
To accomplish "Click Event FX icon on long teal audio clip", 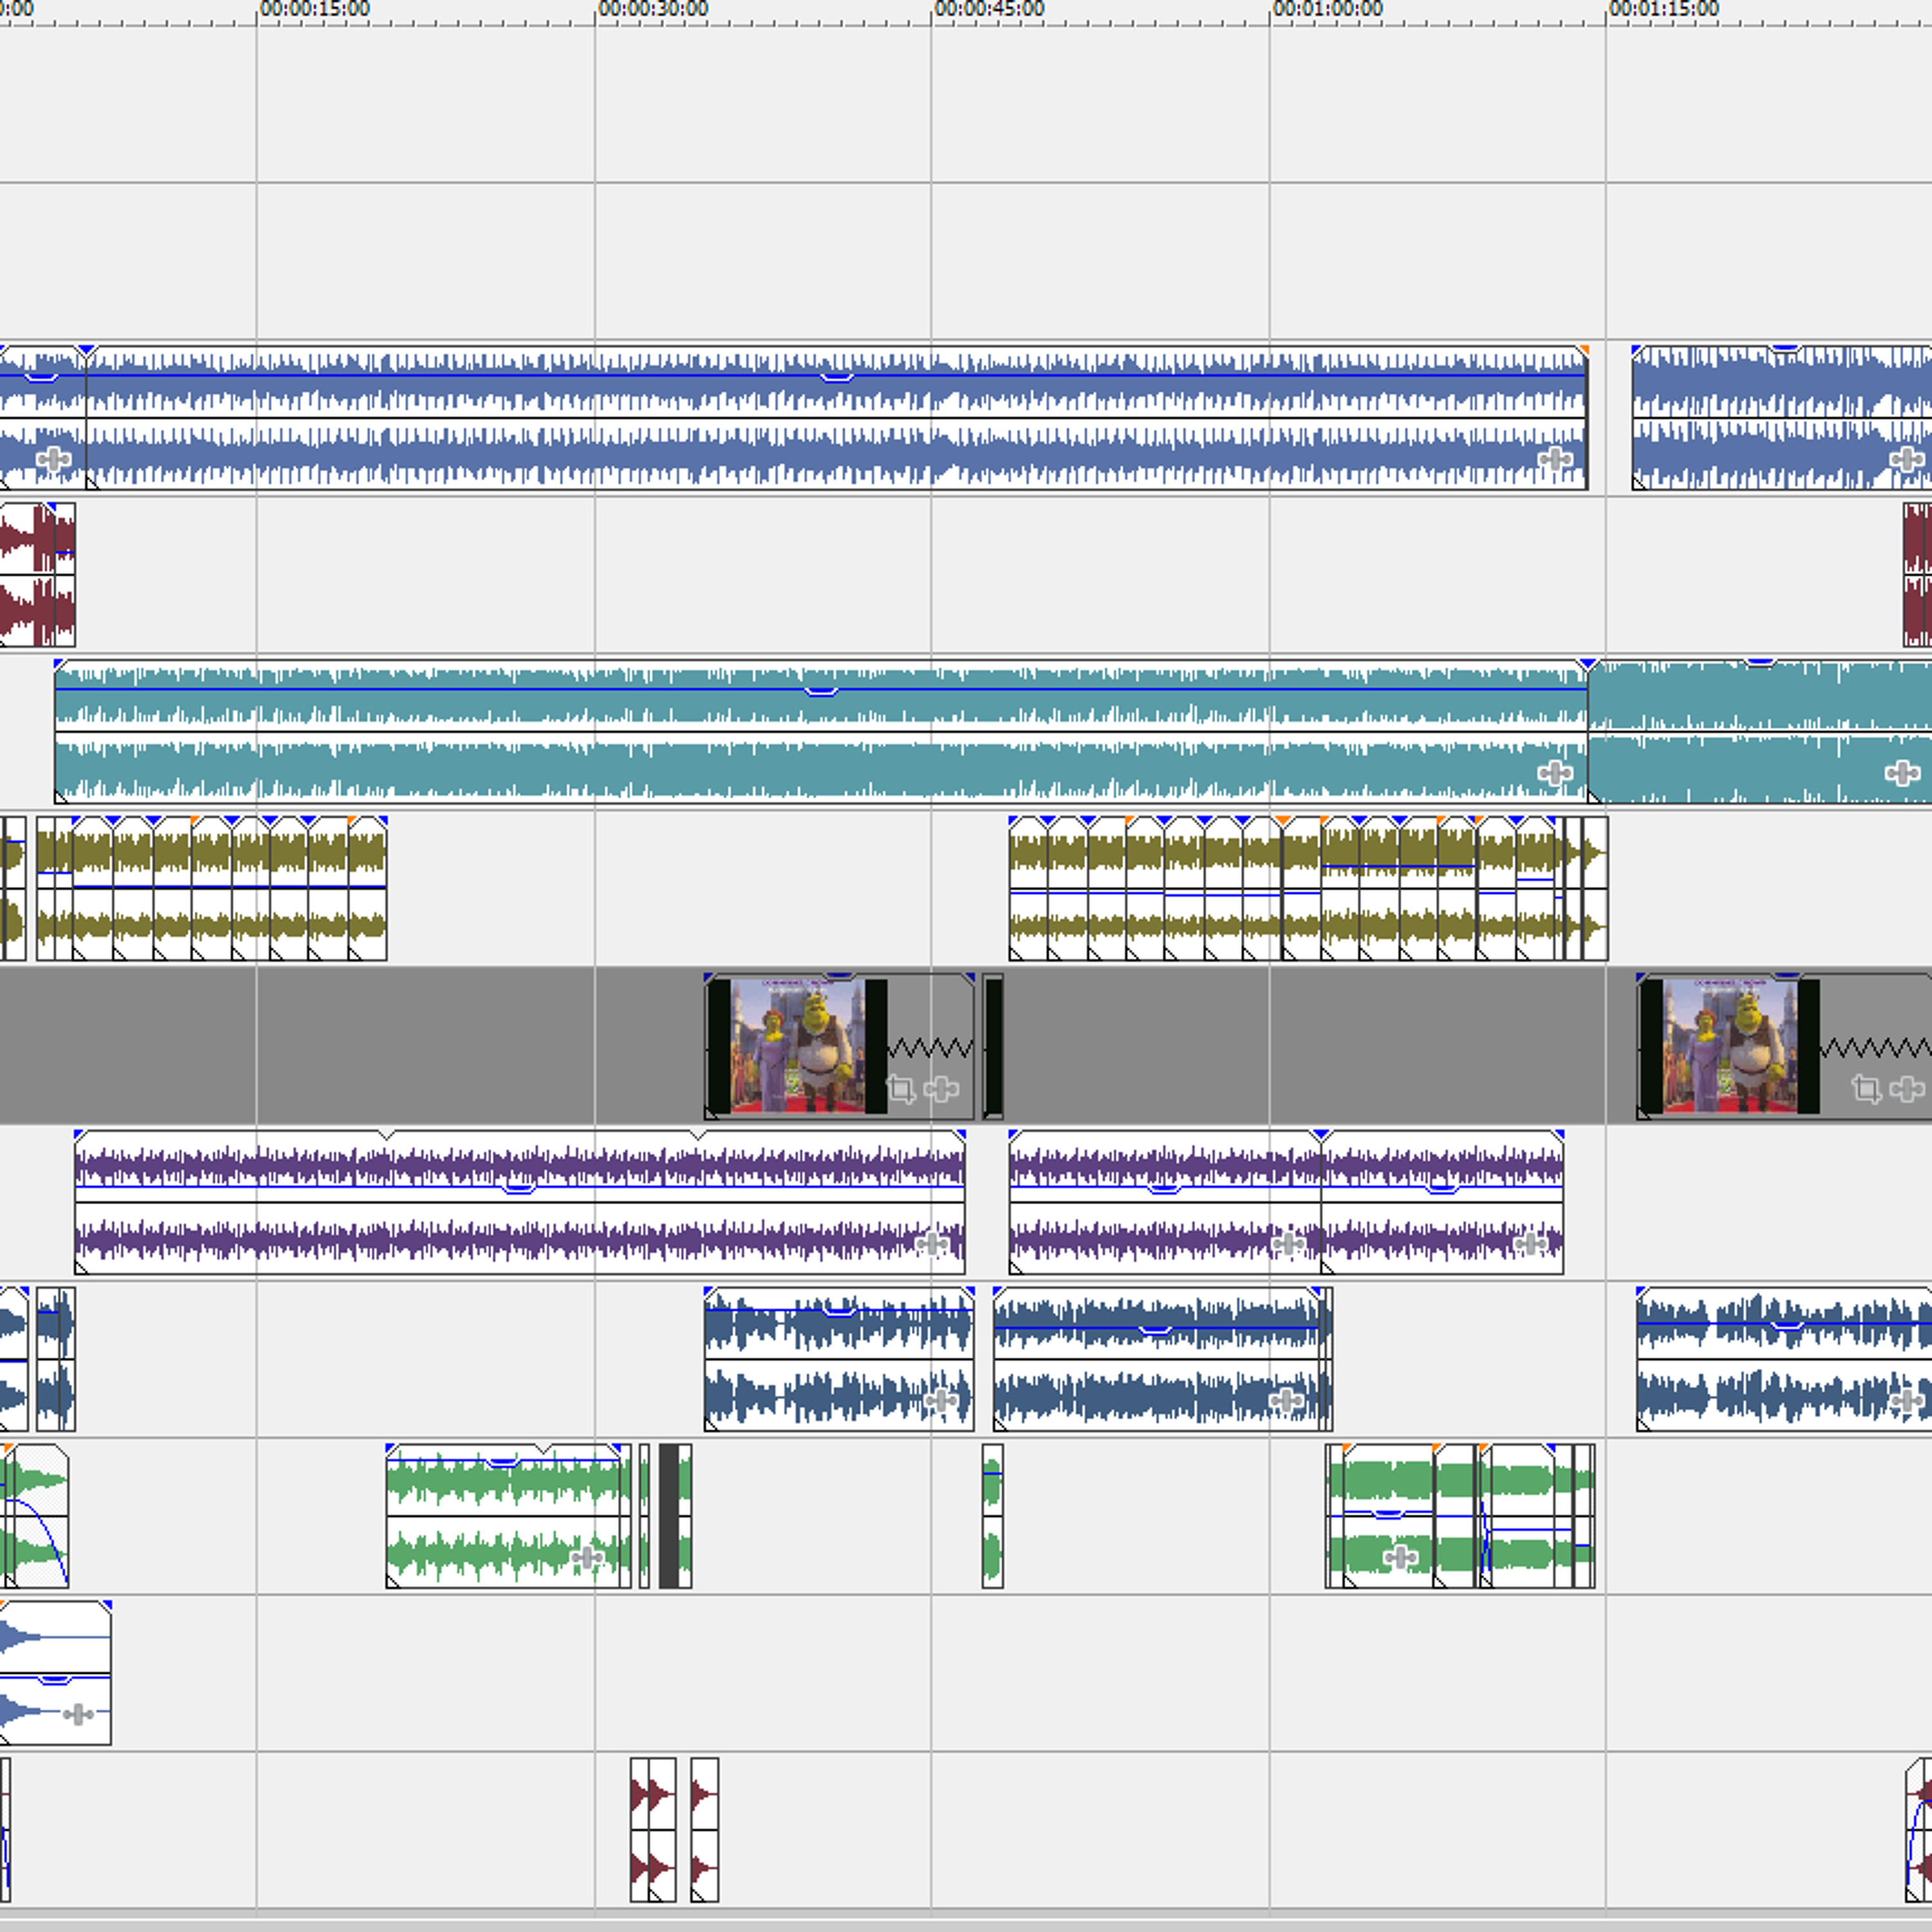I will tap(1554, 772).
